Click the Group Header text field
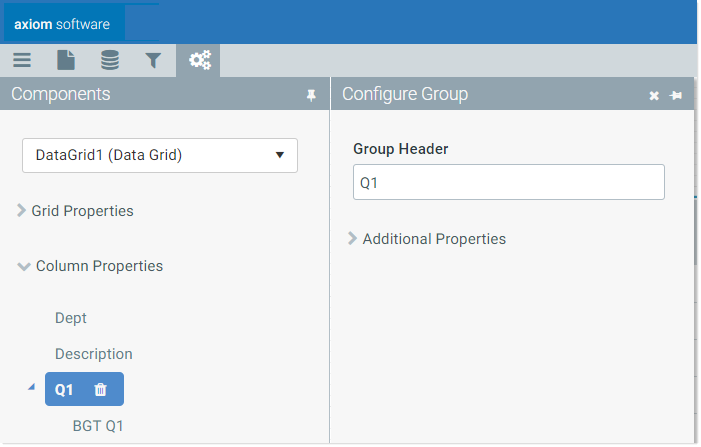Screen dimensions: 701x447 [x=509, y=182]
